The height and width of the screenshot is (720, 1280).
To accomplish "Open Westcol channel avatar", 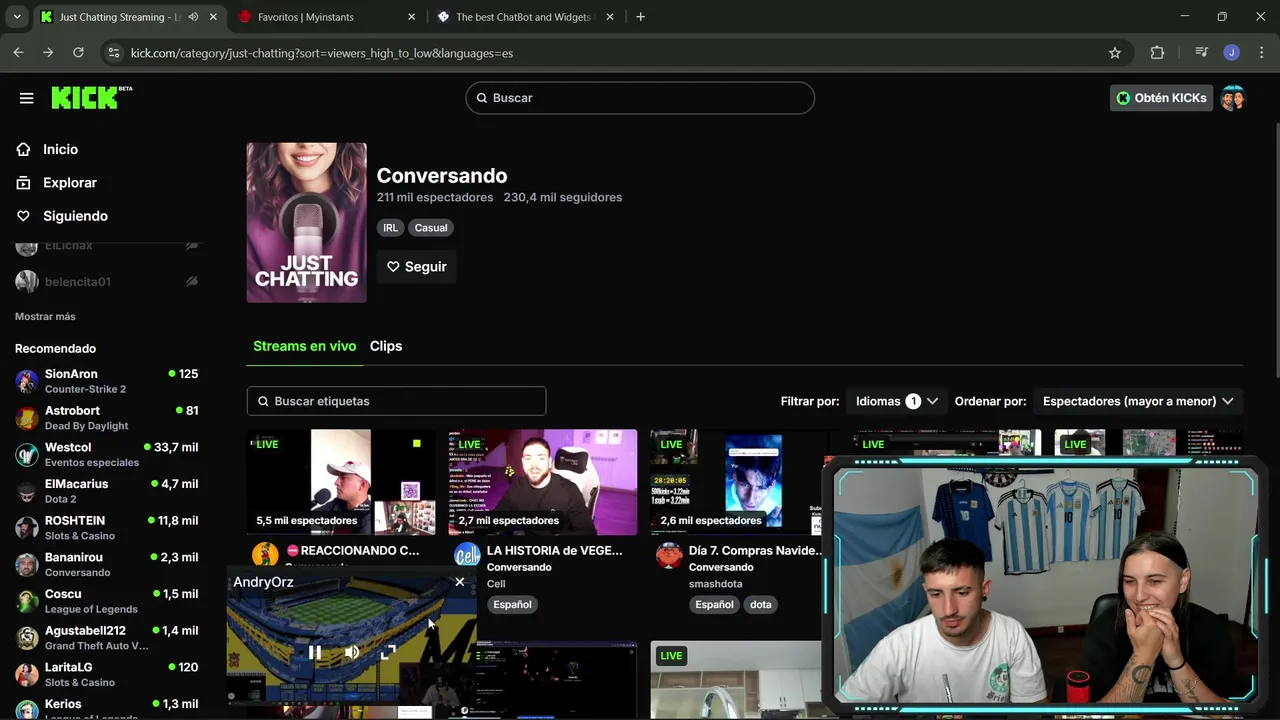I will pos(27,454).
